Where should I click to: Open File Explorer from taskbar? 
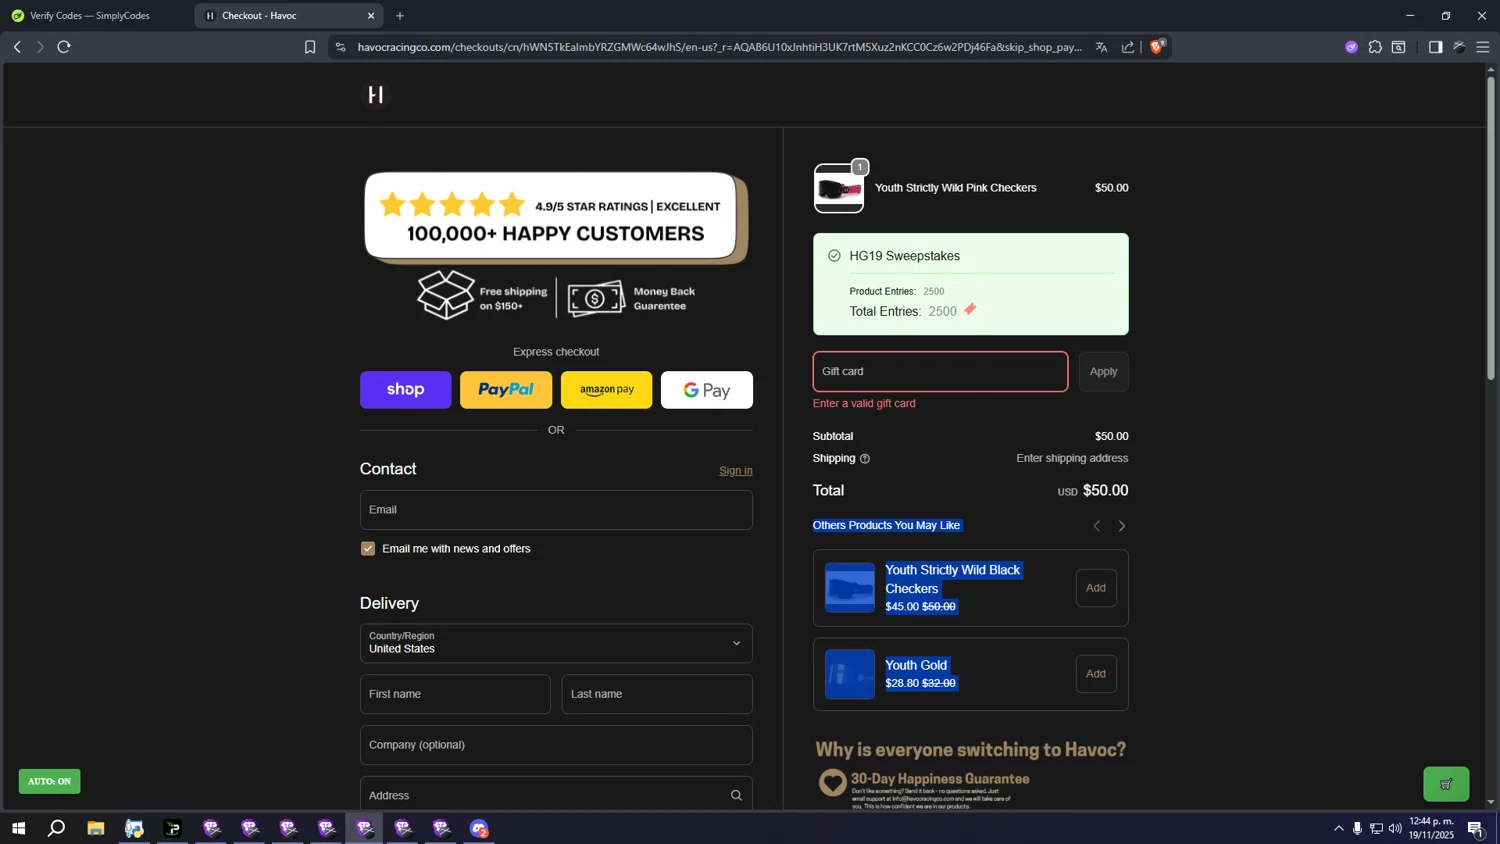96,828
